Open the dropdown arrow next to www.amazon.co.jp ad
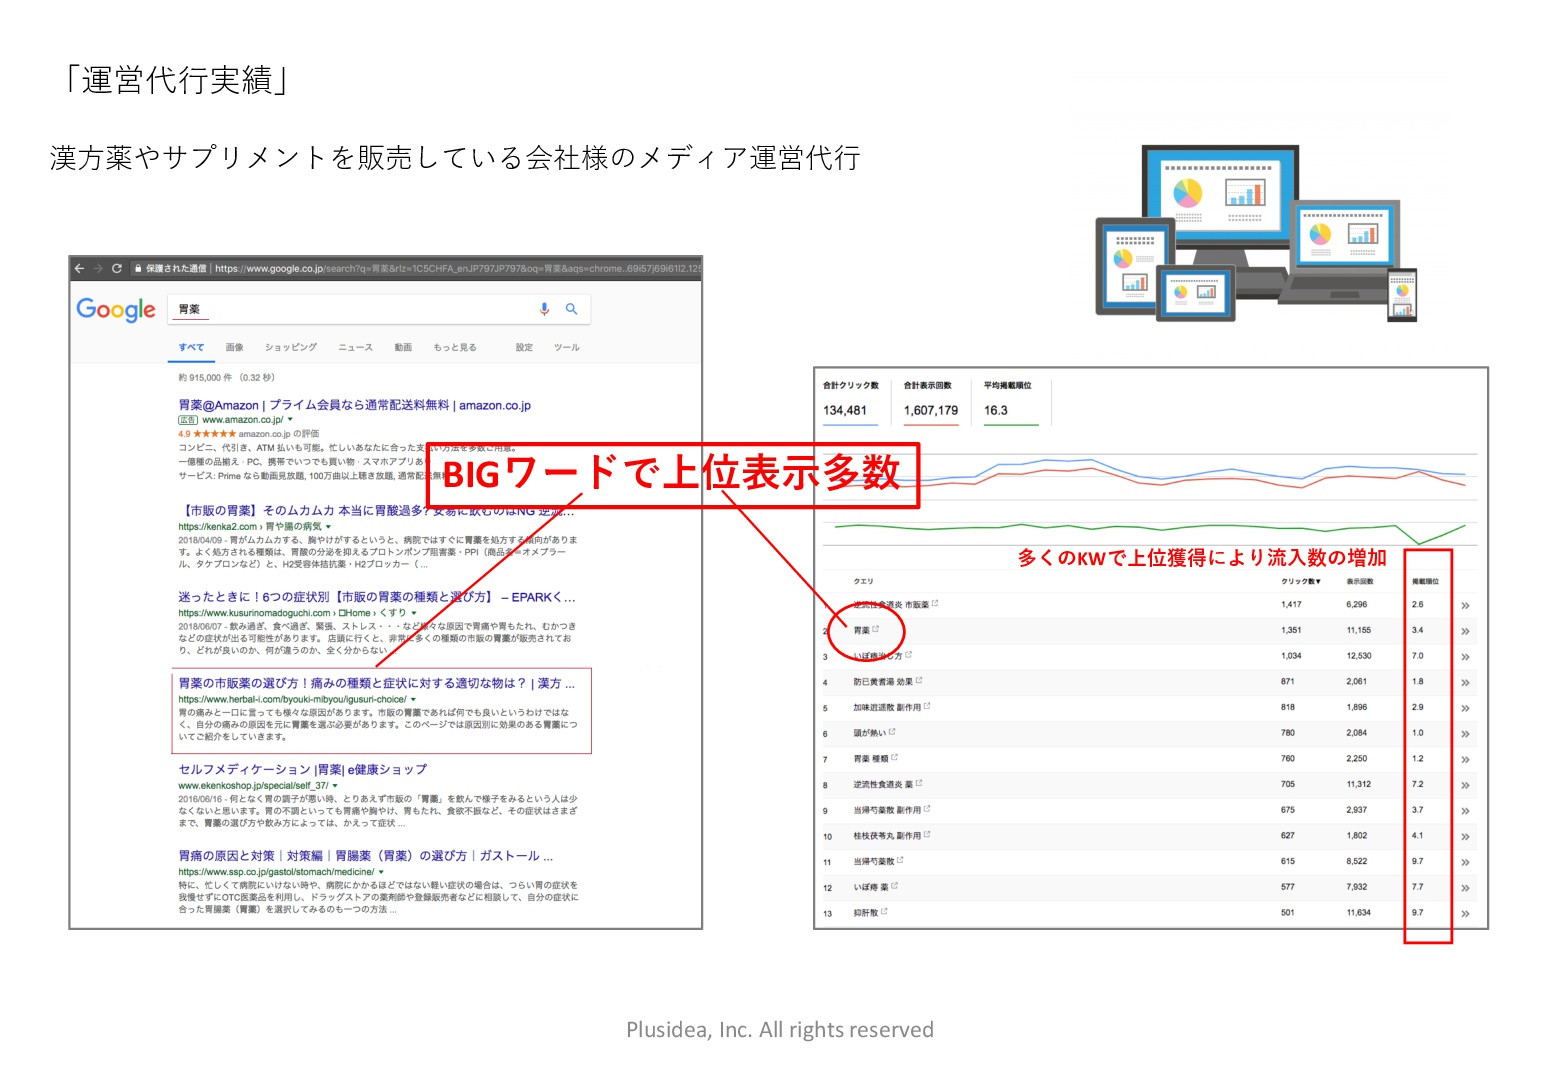1560x1080 pixels. pos(290,419)
